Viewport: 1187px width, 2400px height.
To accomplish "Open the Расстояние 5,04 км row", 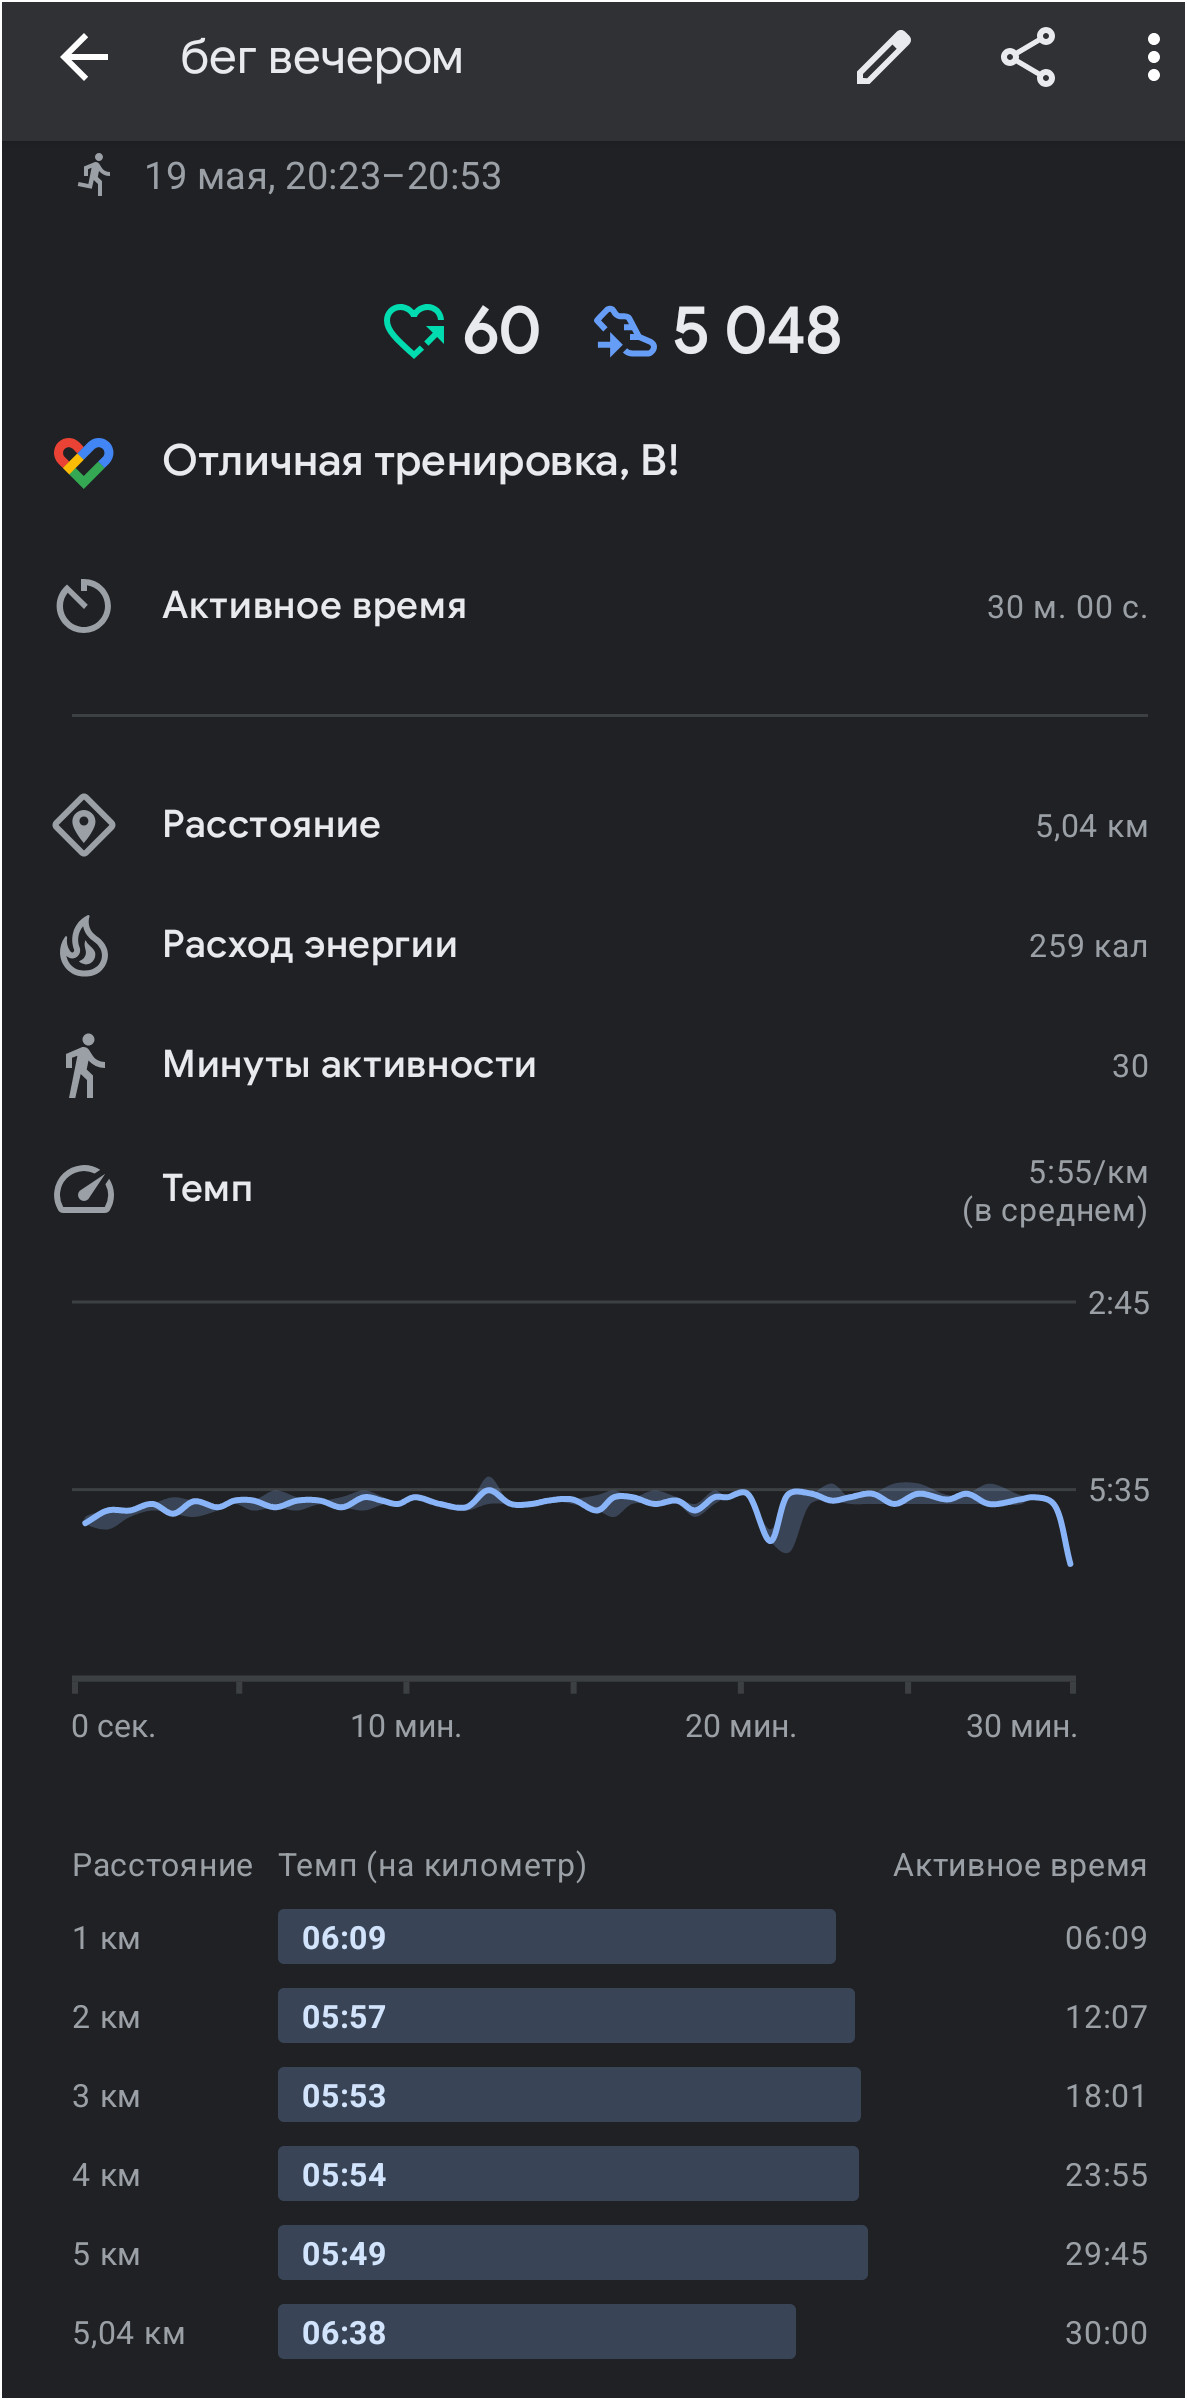I will click(x=600, y=825).
